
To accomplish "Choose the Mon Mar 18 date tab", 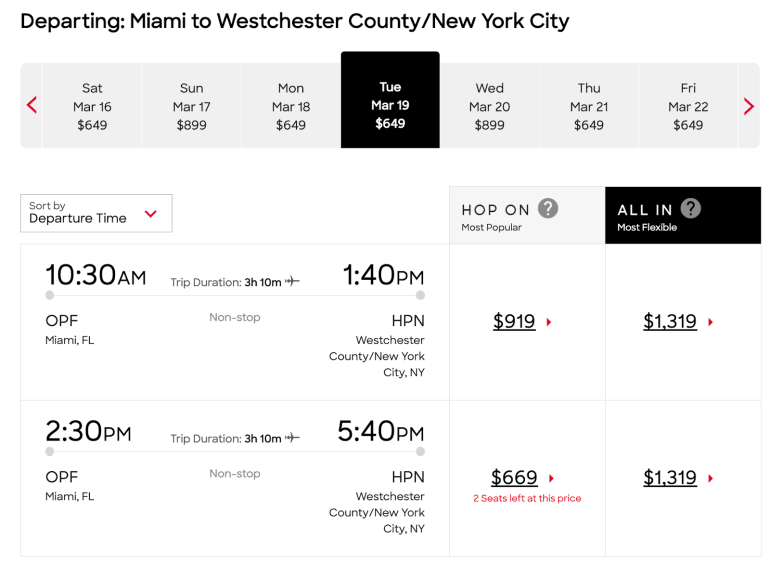I will [291, 106].
